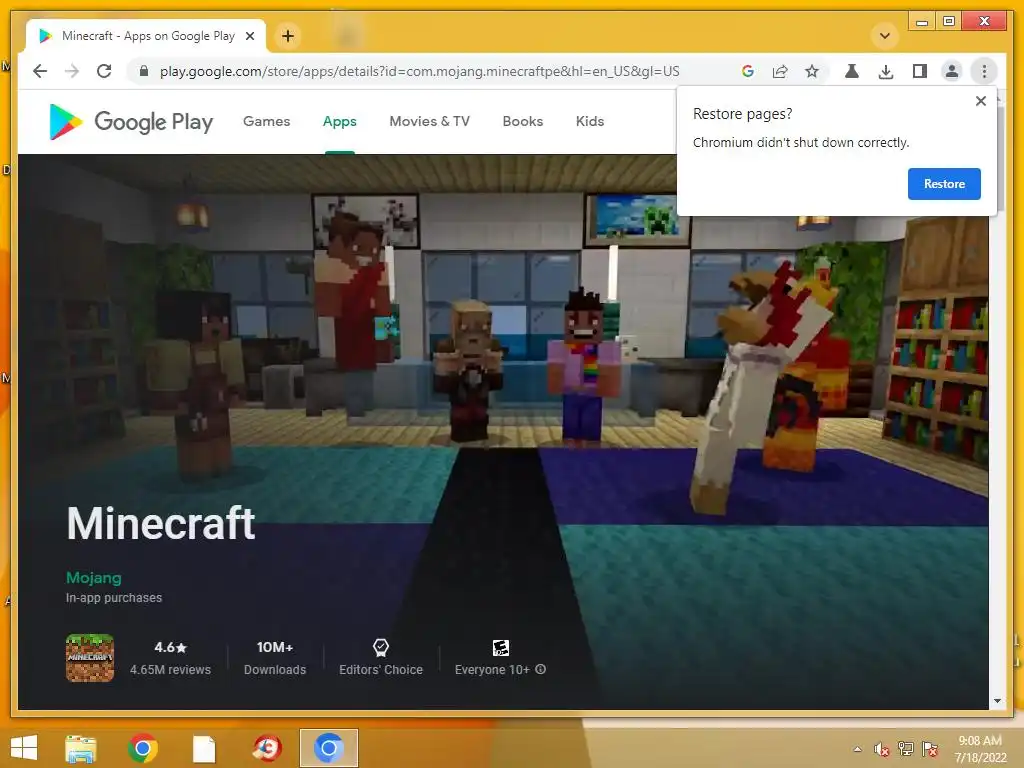
Task: Open File Explorer from taskbar
Action: tap(80, 748)
